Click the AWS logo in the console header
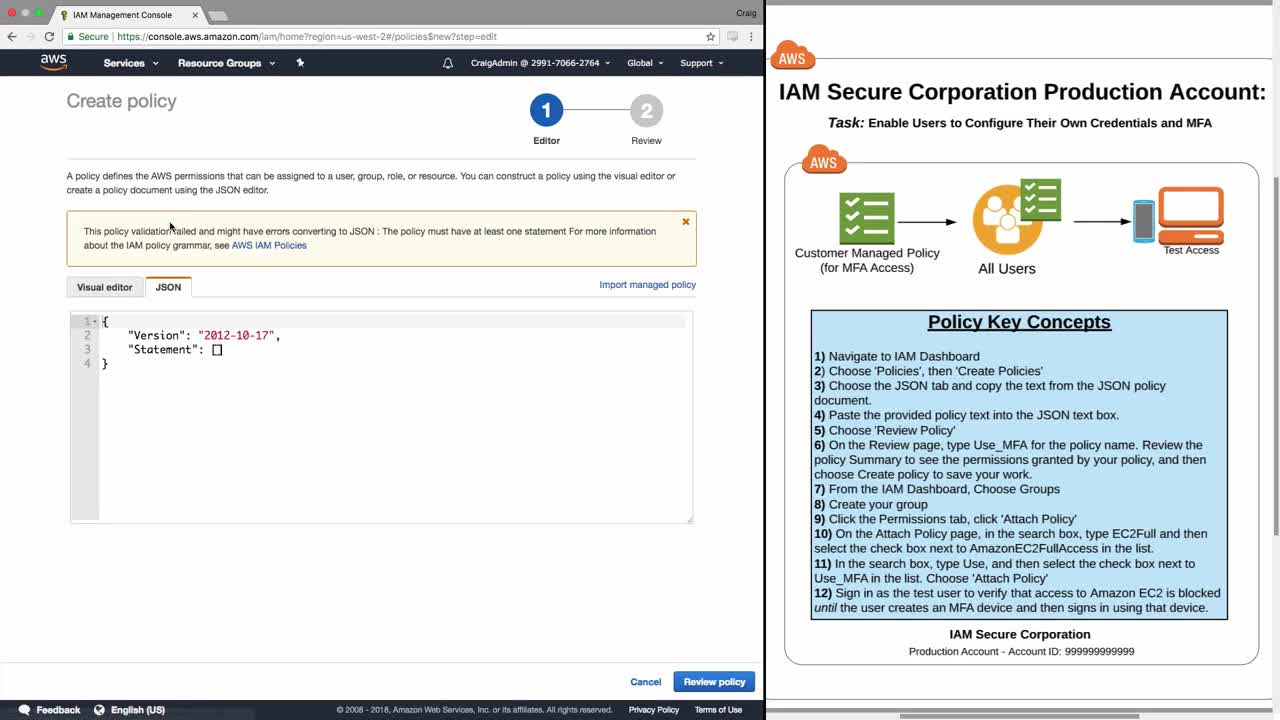 (54, 62)
